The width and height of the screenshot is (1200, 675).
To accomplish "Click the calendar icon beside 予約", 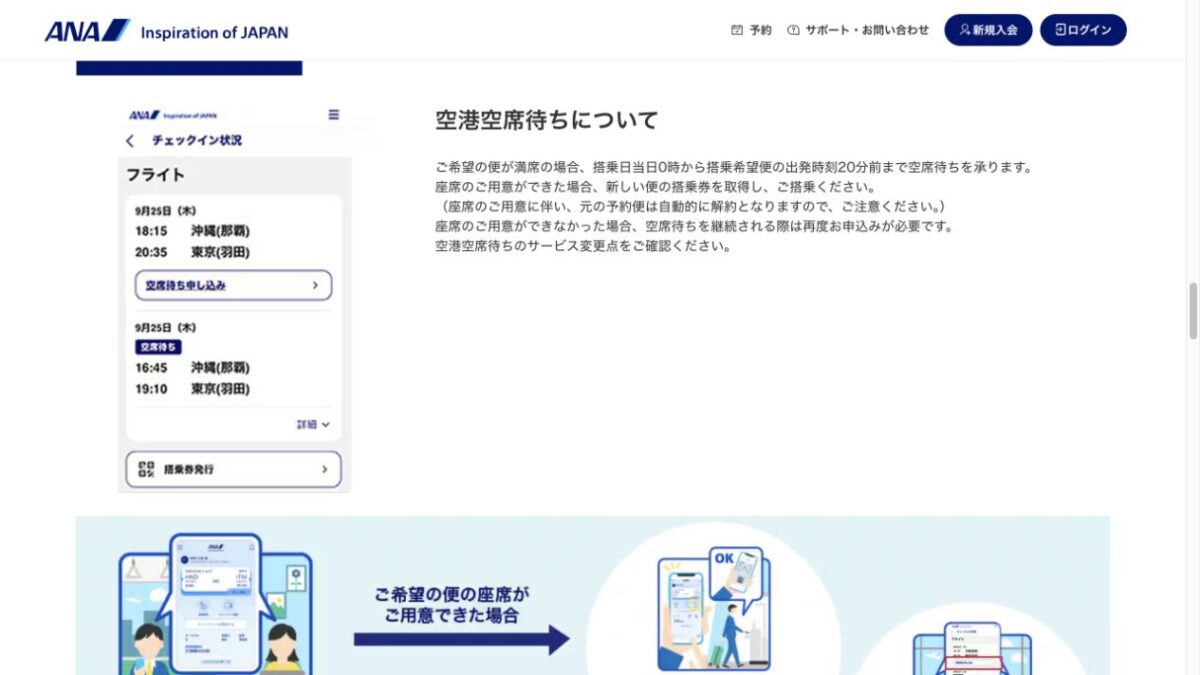I will (738, 30).
